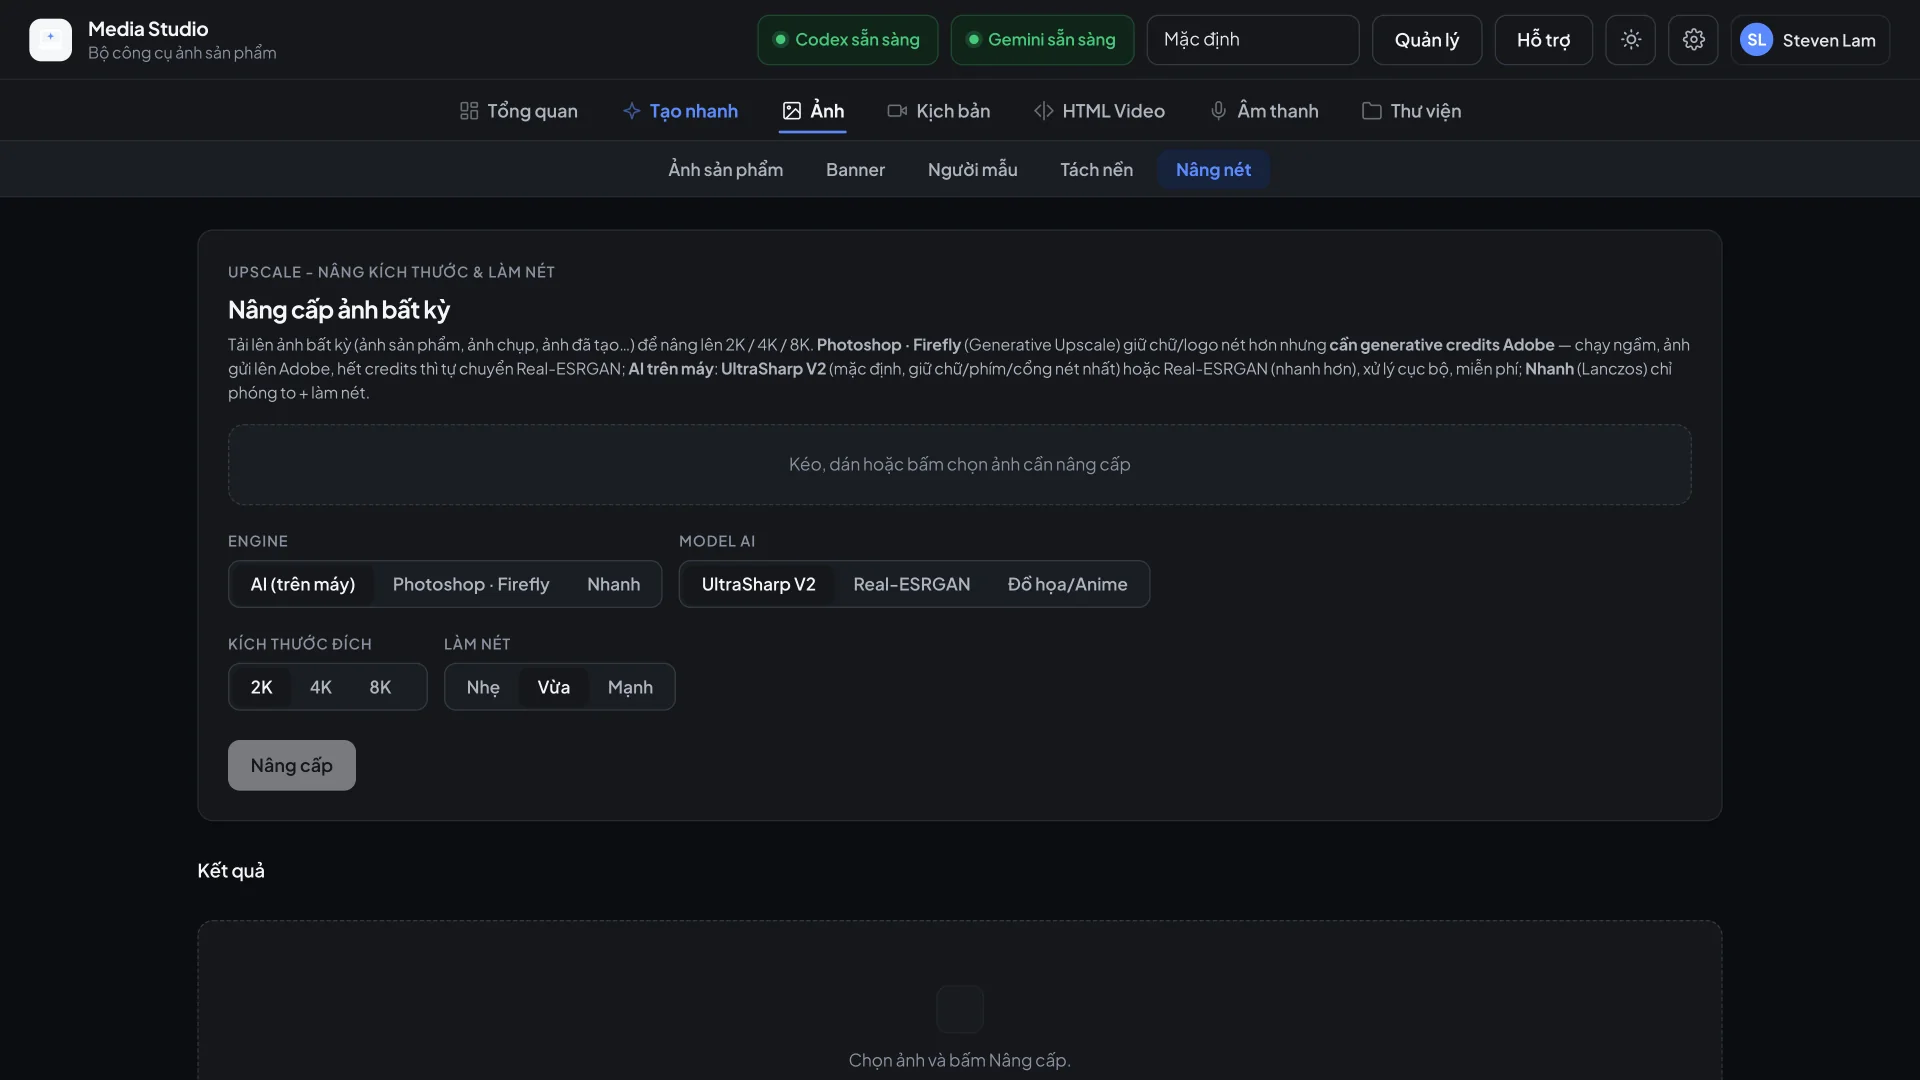Click the Hỗ trợ button
This screenshot has width=1920, height=1080.
(1543, 40)
